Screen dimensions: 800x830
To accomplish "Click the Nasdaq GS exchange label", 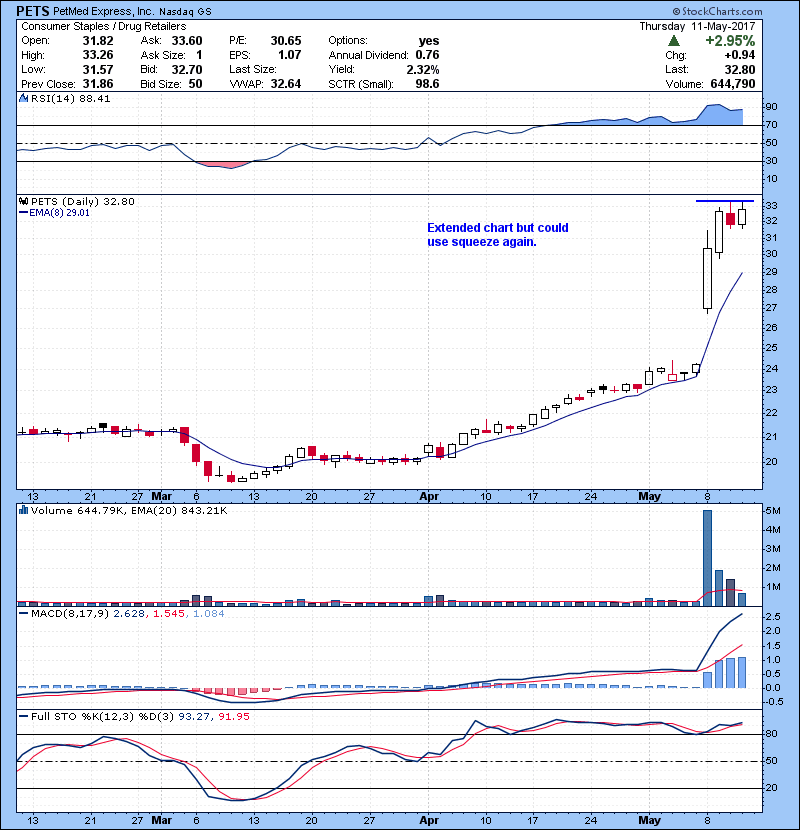I will point(185,12).
